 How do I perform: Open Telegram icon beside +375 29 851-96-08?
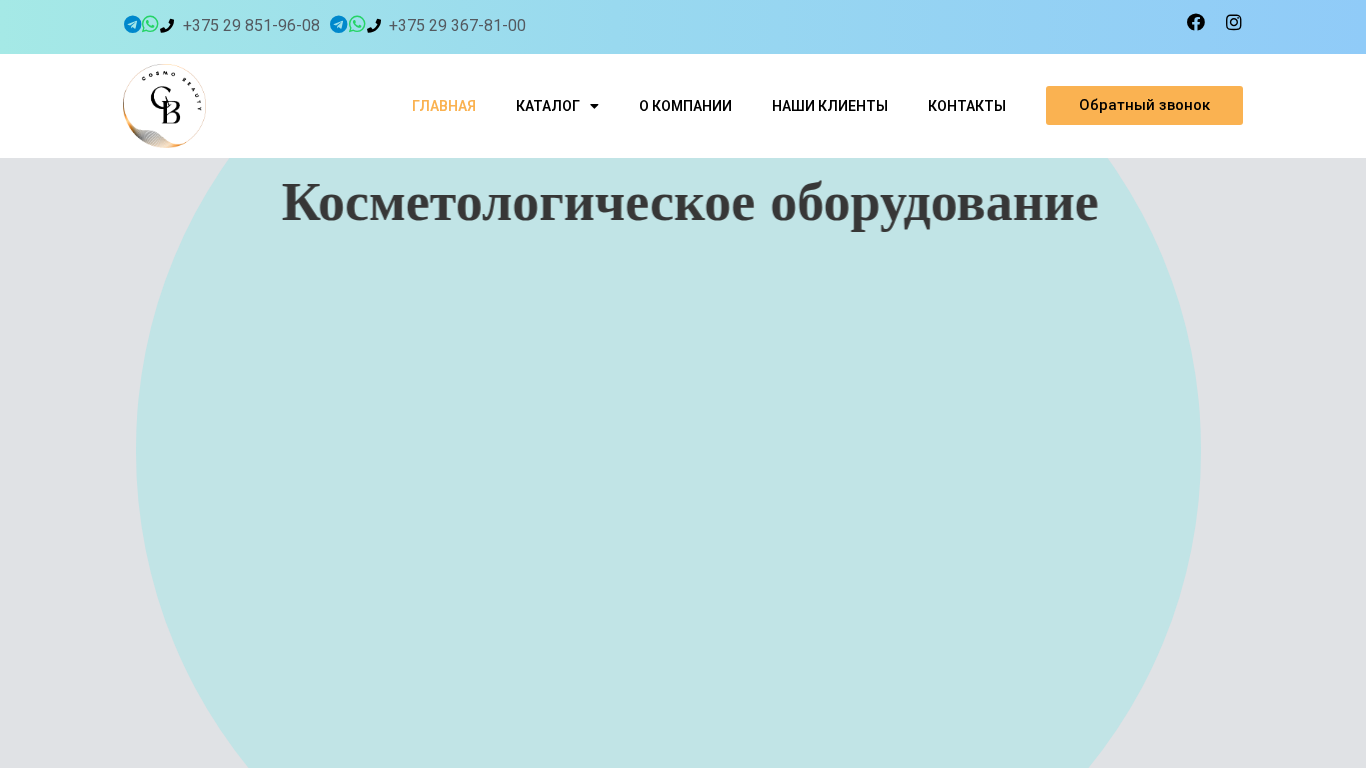pyautogui.click(x=132, y=24)
